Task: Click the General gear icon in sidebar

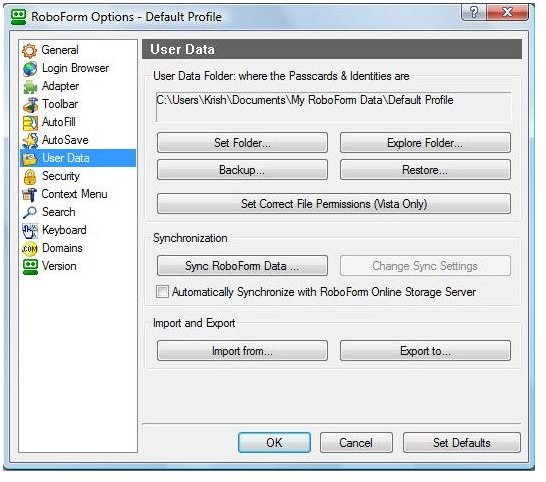Action: 30,50
